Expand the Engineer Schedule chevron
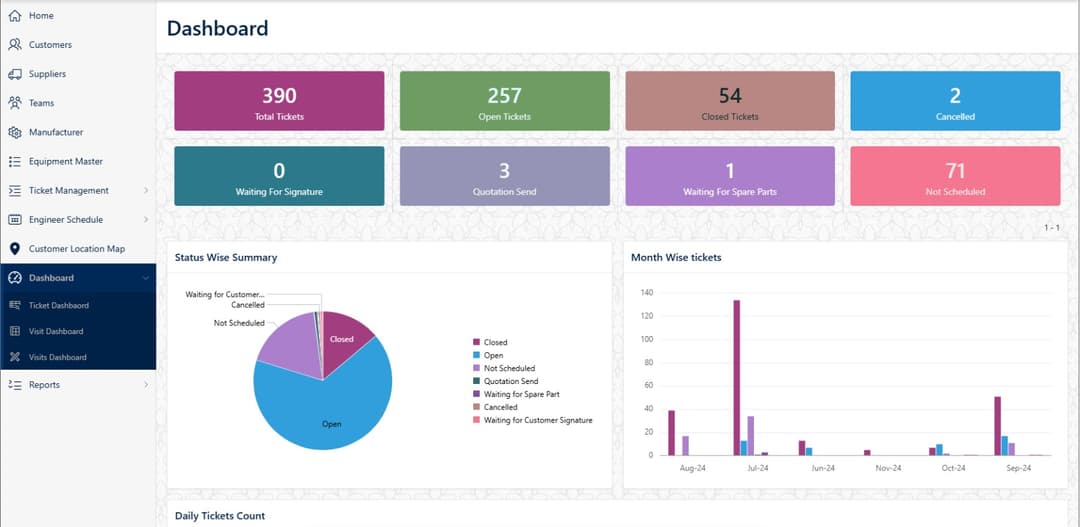Image resolution: width=1080 pixels, height=527 pixels. [x=146, y=220]
